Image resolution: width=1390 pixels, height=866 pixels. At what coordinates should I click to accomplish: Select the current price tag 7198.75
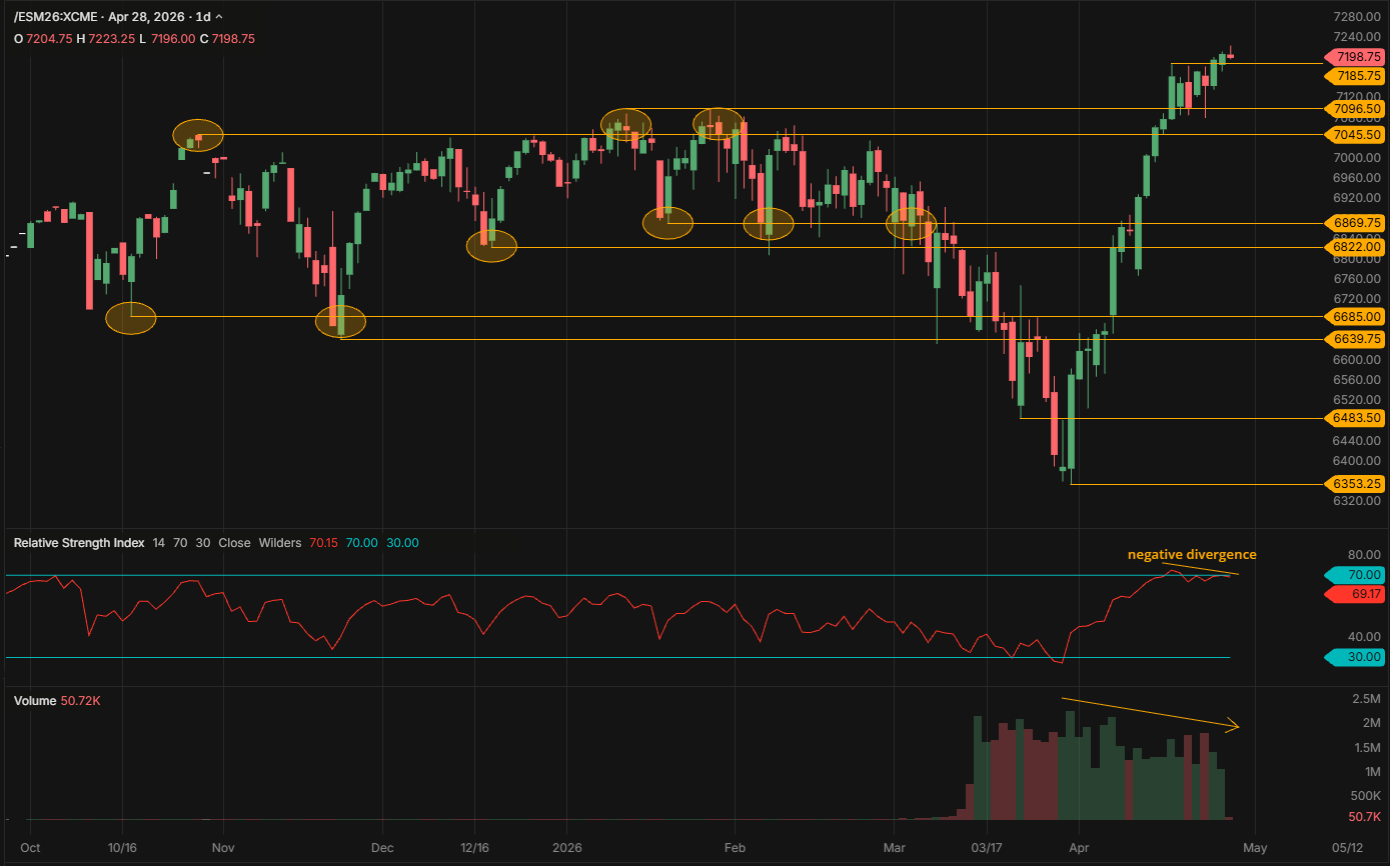1355,57
